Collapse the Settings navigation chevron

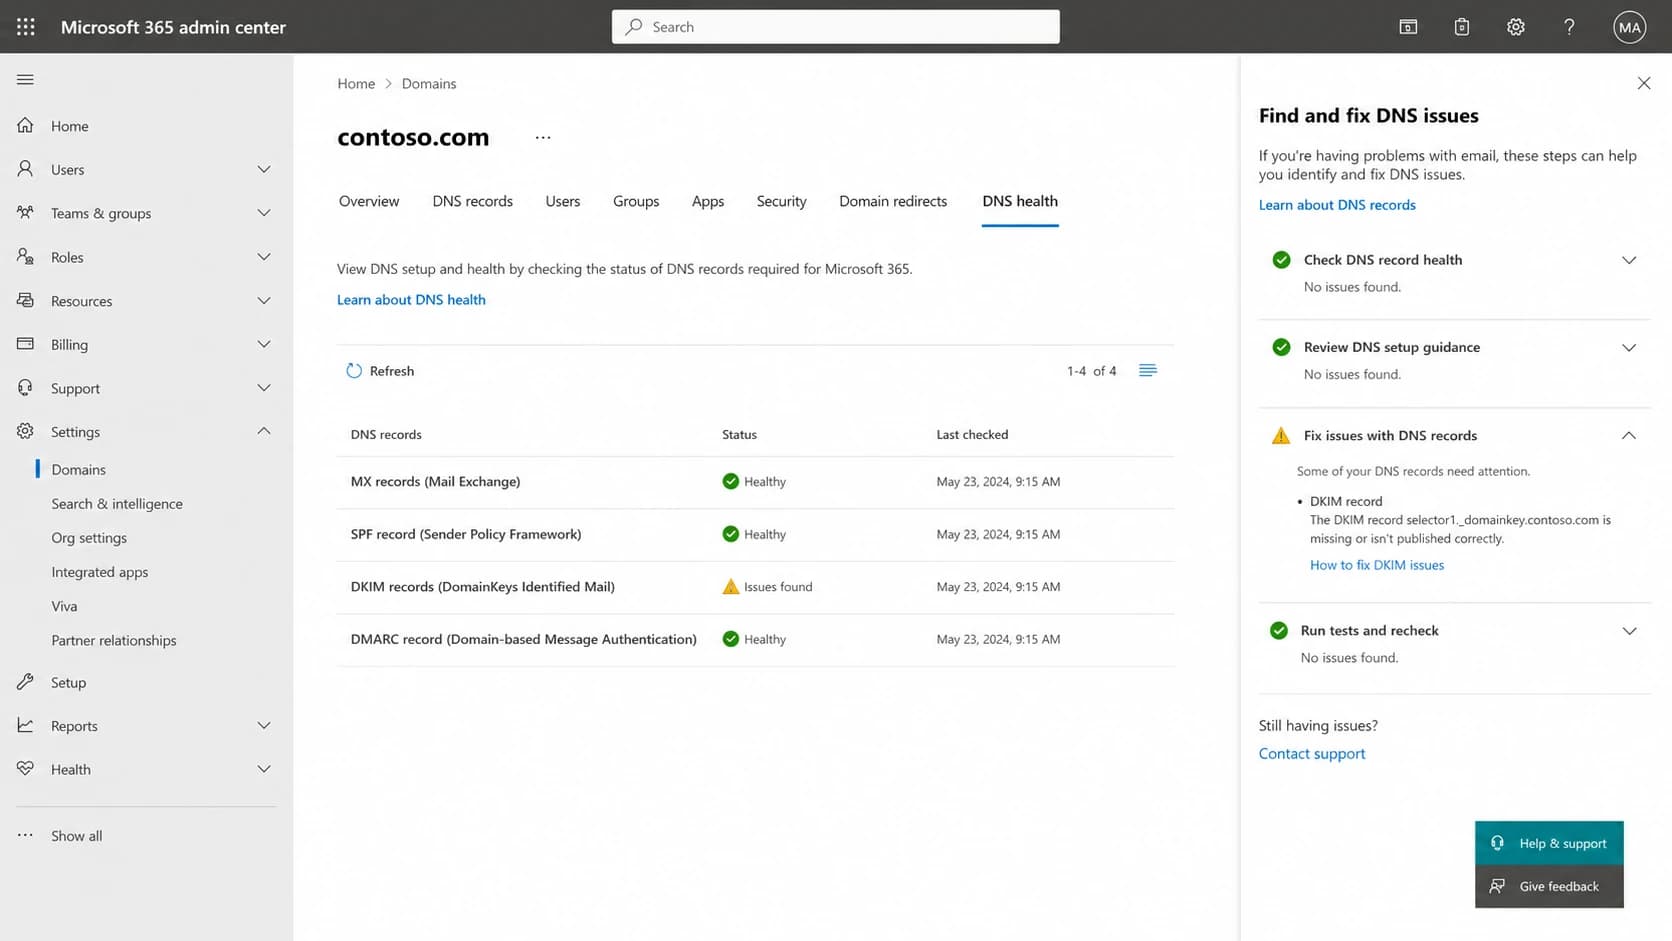(x=264, y=431)
